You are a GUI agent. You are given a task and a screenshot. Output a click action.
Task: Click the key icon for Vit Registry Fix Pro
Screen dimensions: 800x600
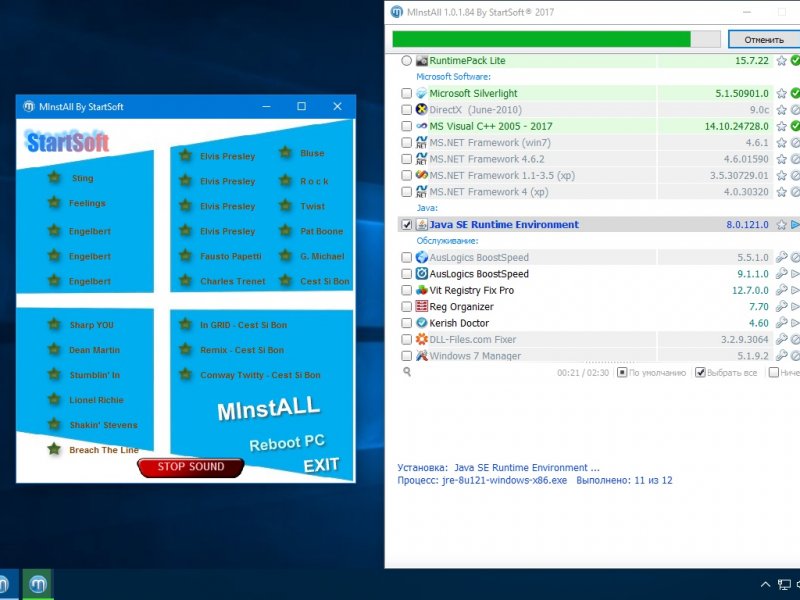click(x=781, y=290)
